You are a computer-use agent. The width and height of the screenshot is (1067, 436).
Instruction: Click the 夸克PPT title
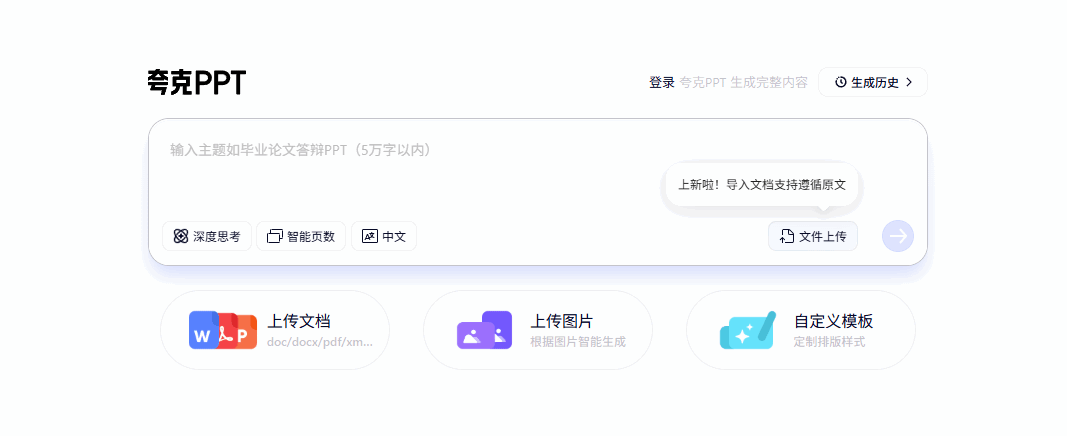197,82
